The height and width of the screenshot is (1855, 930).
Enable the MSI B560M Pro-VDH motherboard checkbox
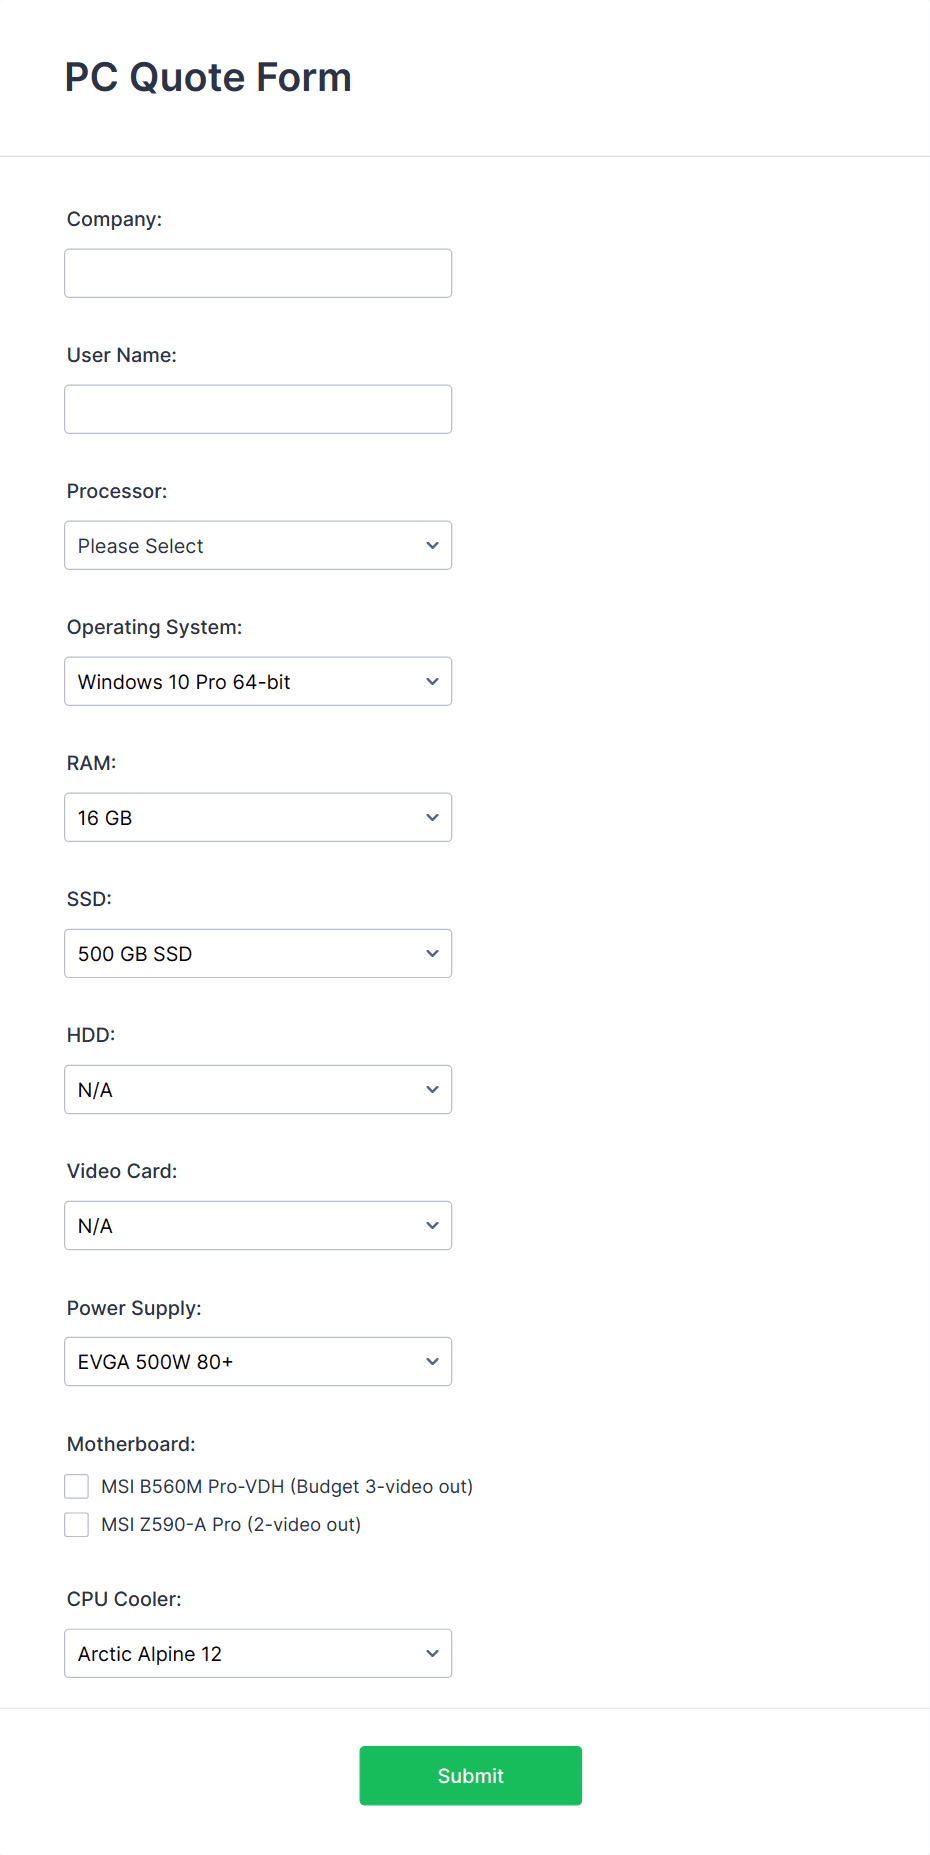77,1486
